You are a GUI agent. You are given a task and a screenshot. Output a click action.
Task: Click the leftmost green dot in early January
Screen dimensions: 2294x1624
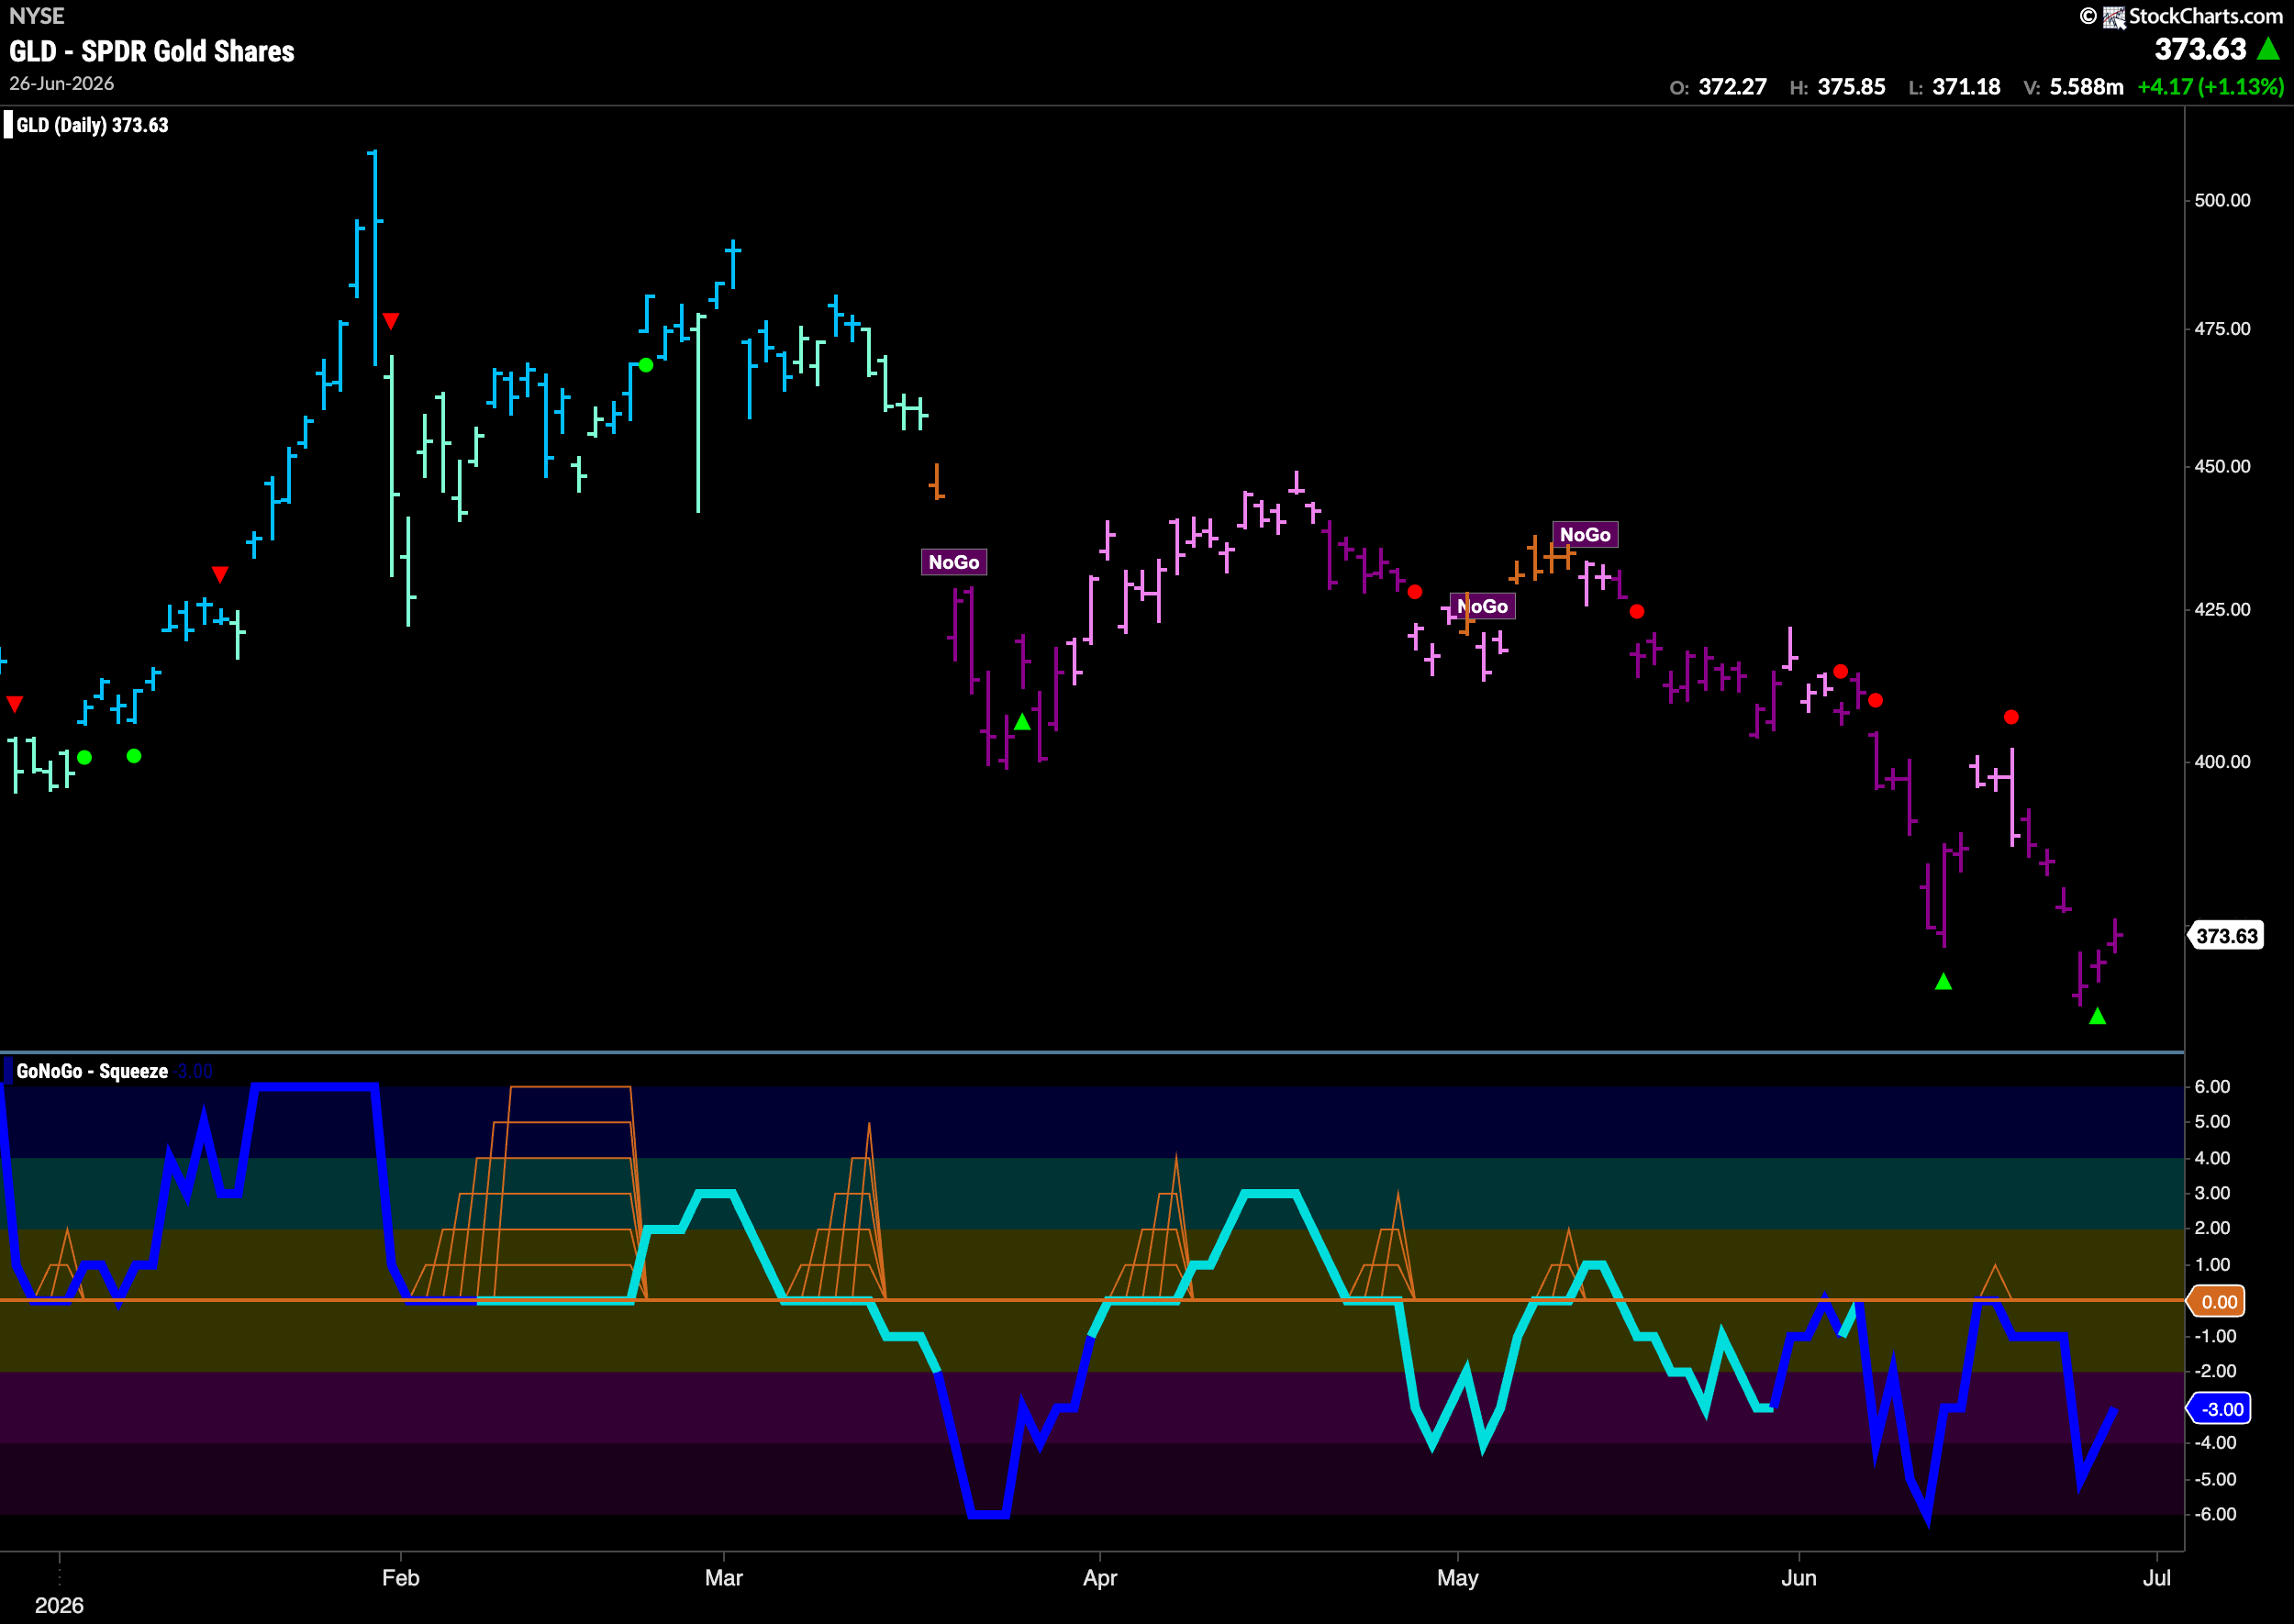tap(85, 757)
